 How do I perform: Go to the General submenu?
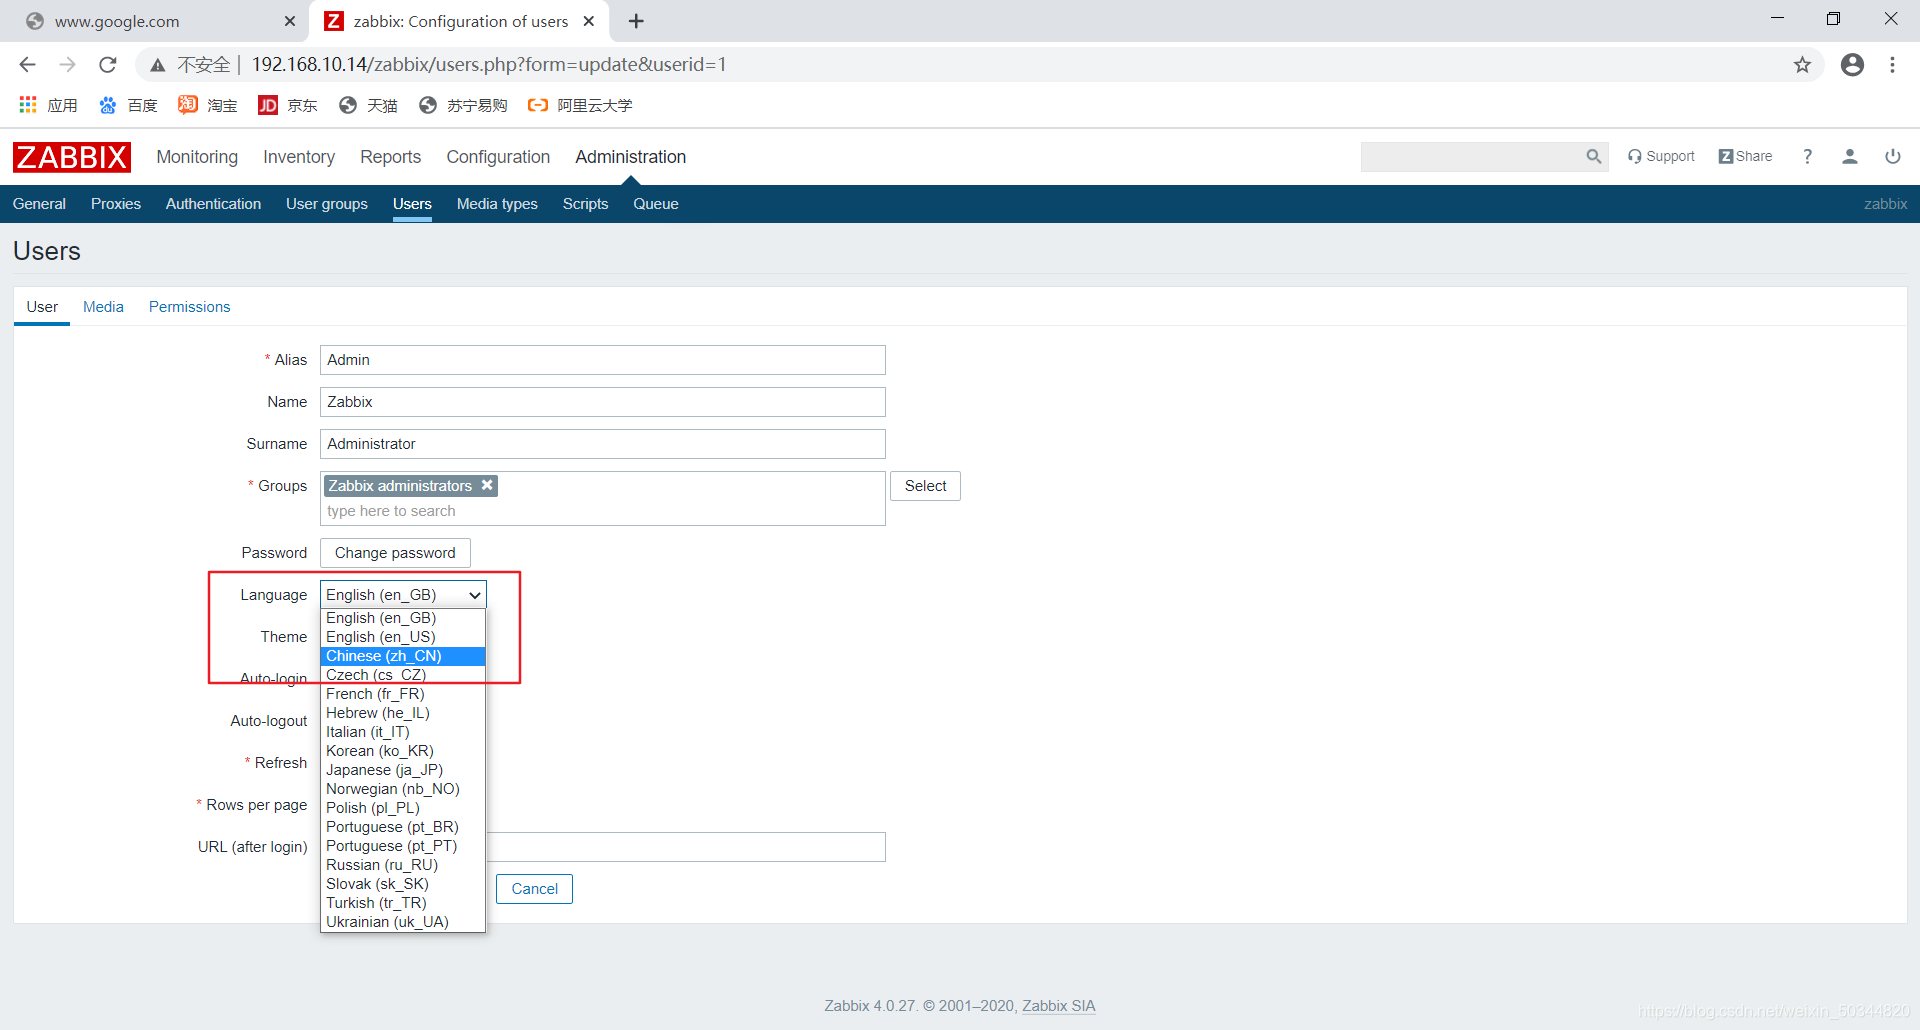[39, 204]
